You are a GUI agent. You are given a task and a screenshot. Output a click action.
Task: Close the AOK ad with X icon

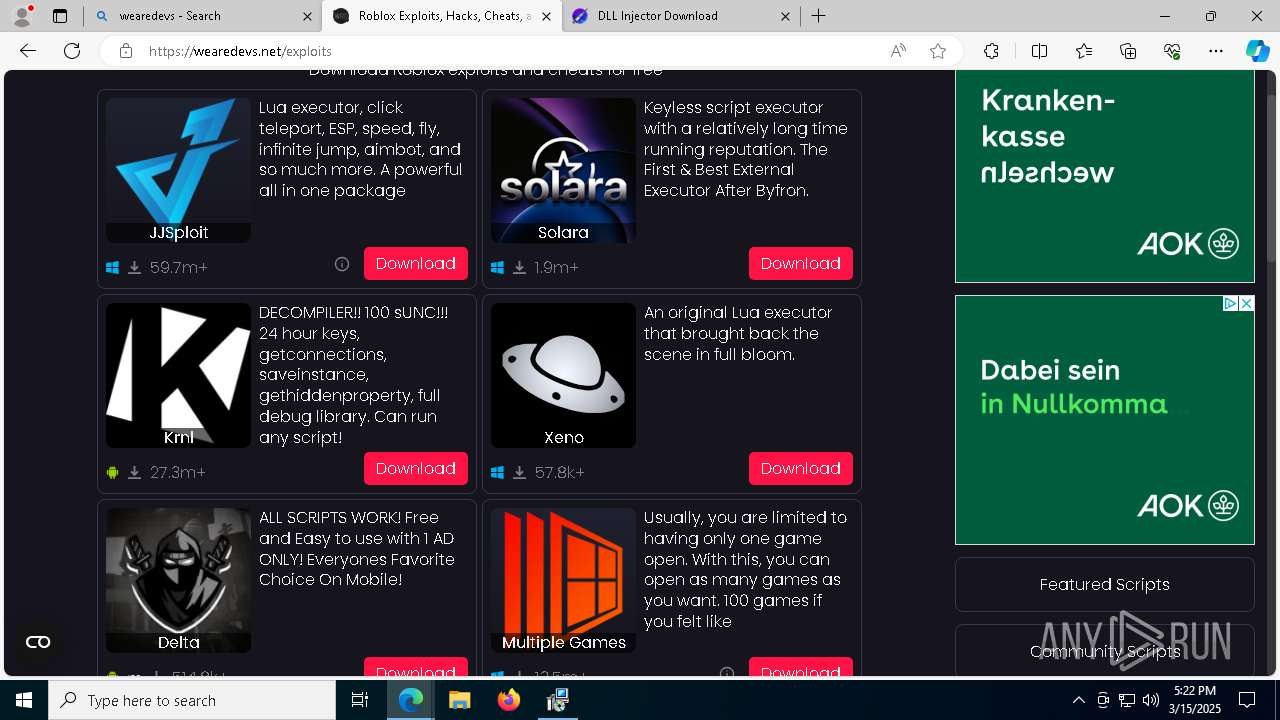pos(1247,303)
